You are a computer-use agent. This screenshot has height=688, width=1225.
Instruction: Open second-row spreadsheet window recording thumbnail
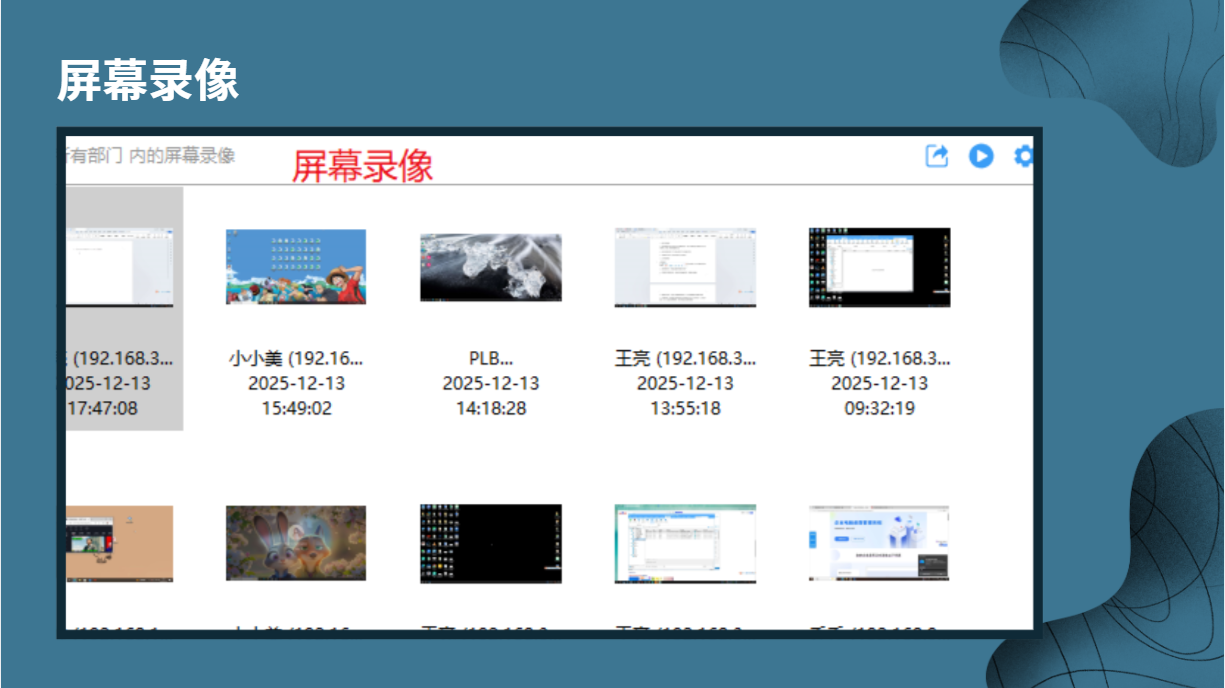pos(685,543)
